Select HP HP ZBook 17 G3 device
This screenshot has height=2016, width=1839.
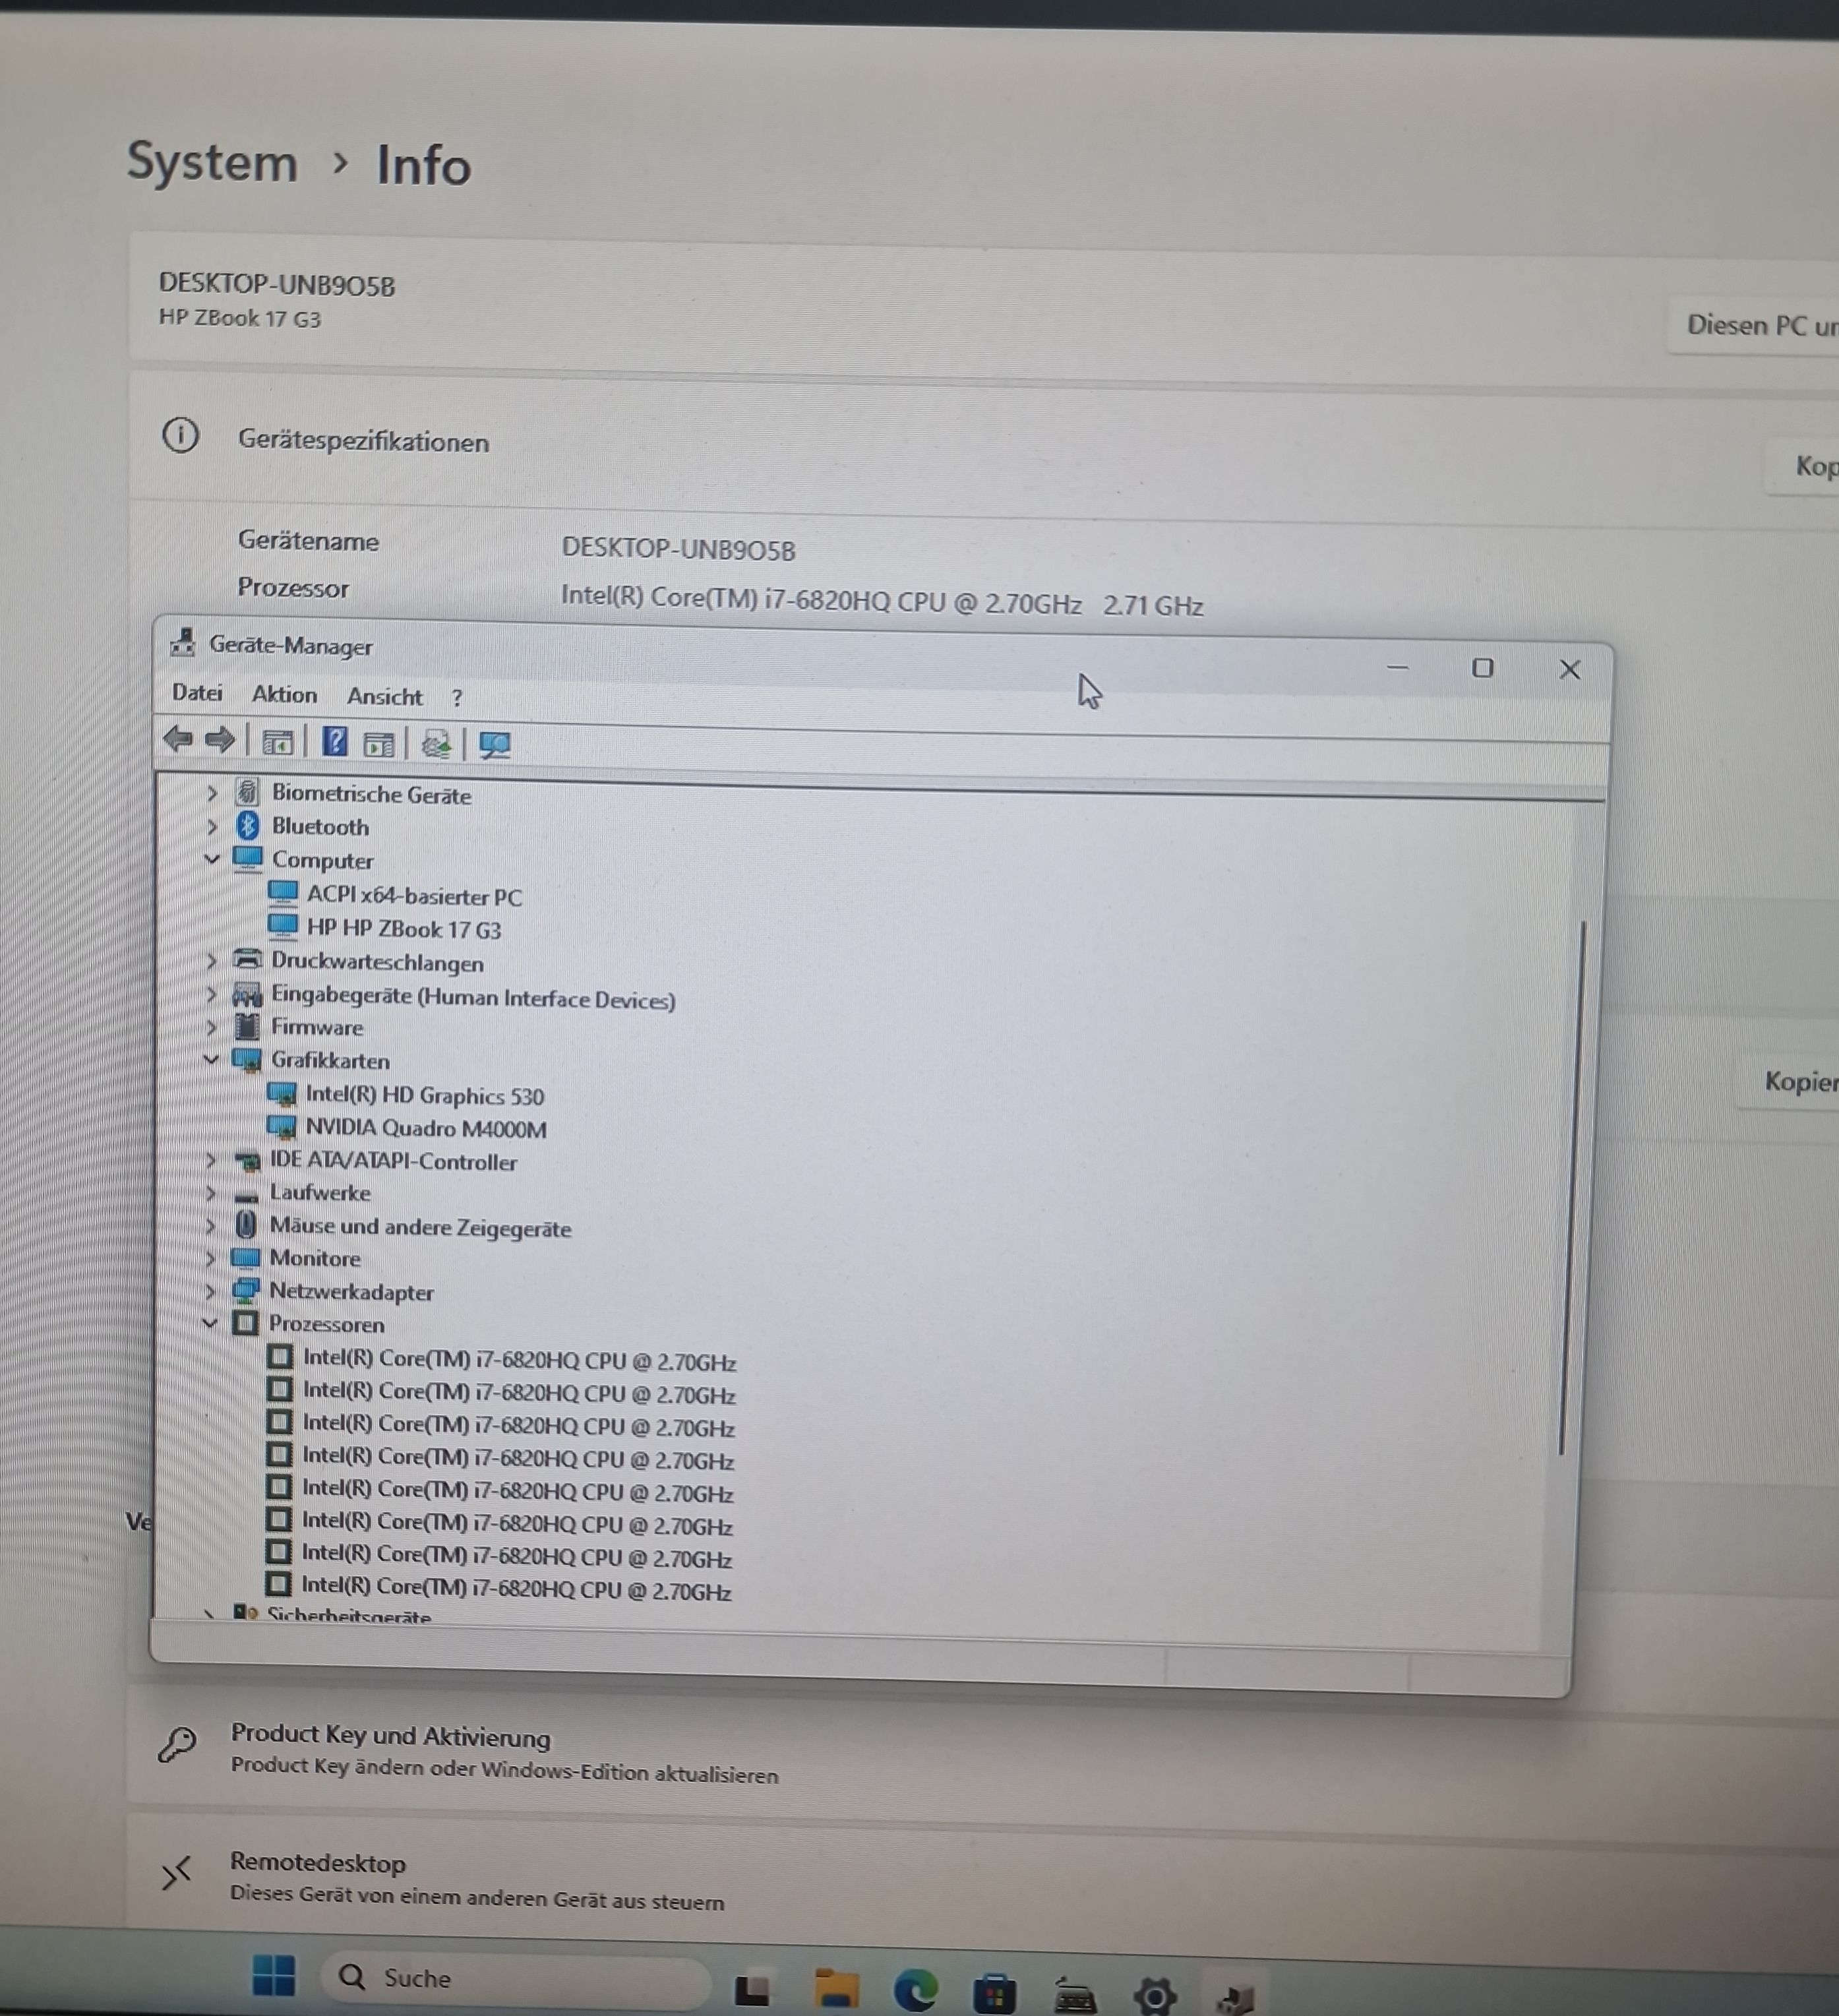pyautogui.click(x=404, y=929)
